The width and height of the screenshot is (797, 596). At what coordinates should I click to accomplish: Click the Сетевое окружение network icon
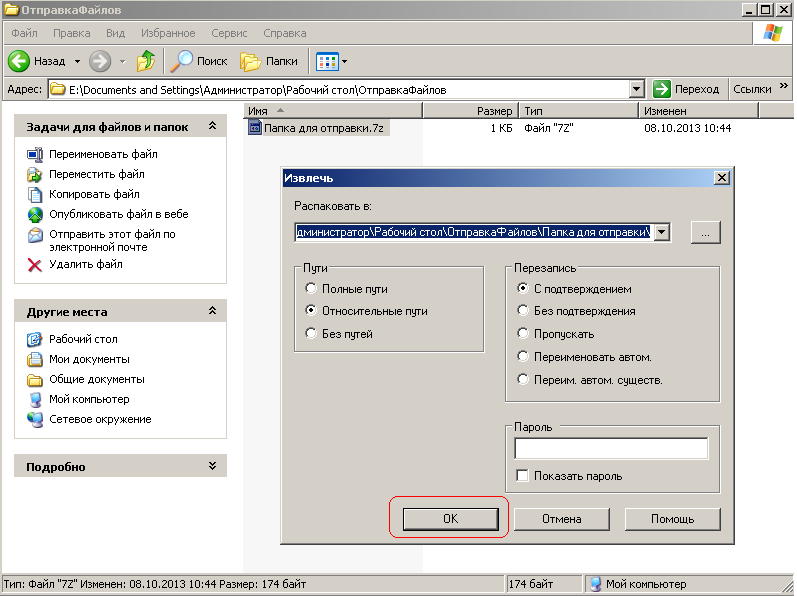click(x=35, y=420)
